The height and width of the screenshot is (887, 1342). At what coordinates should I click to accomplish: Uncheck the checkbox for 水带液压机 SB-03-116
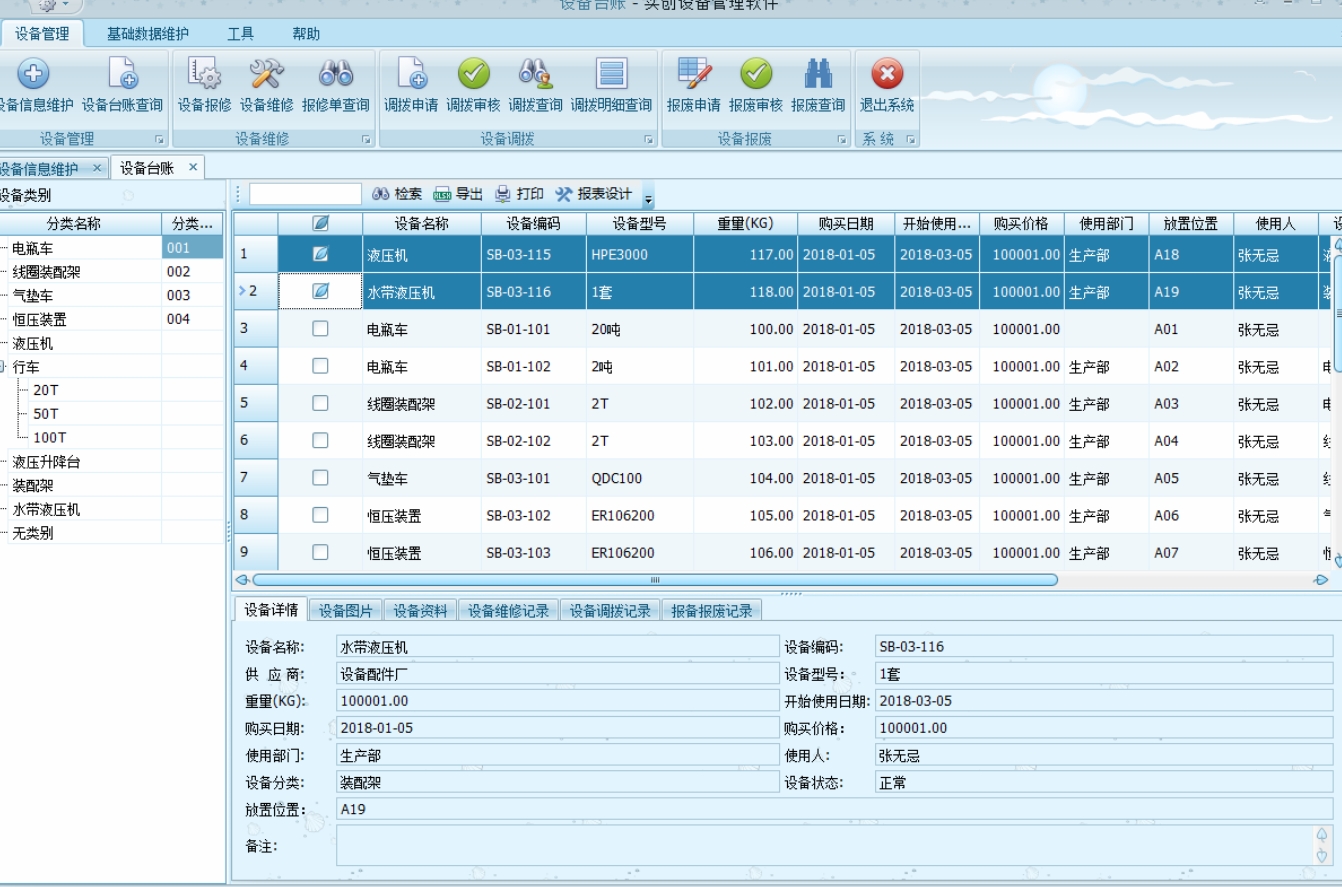tap(320, 292)
